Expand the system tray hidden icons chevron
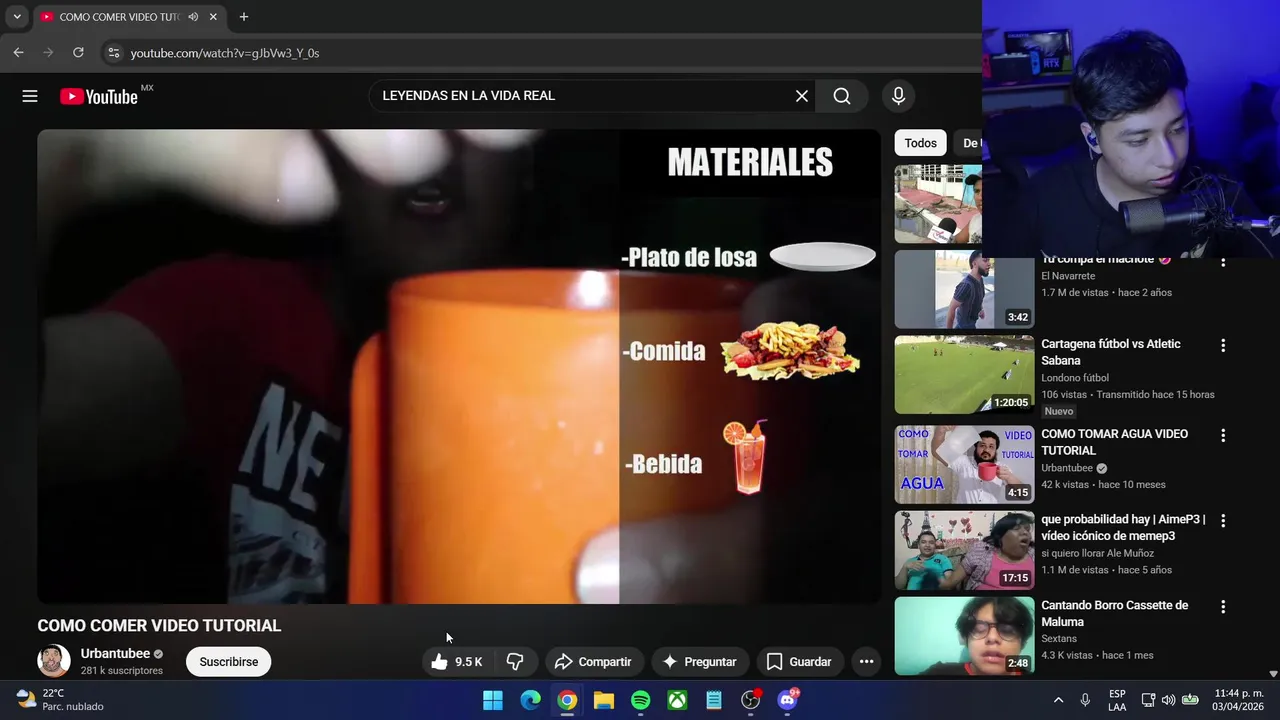Image resolution: width=1280 pixels, height=720 pixels. 1058,700
